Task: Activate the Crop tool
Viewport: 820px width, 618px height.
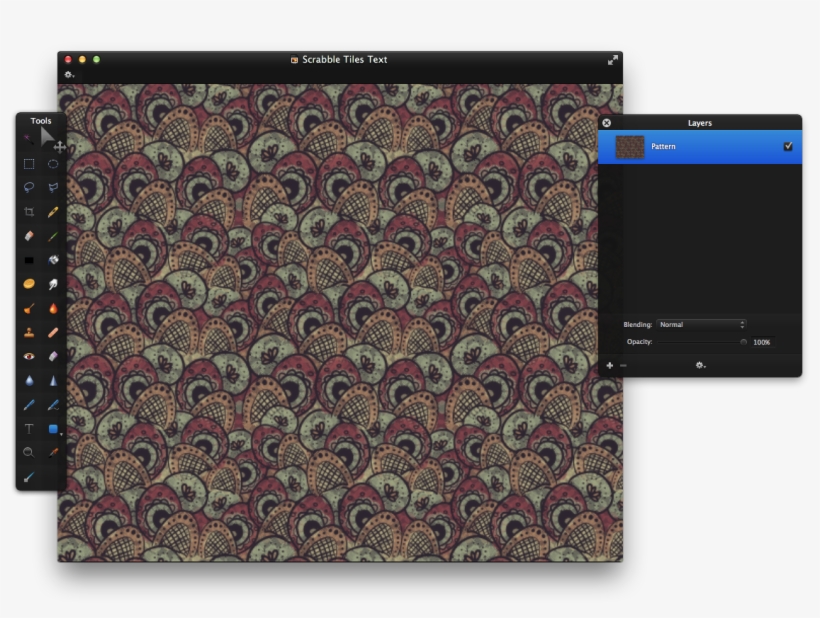Action: tap(29, 212)
